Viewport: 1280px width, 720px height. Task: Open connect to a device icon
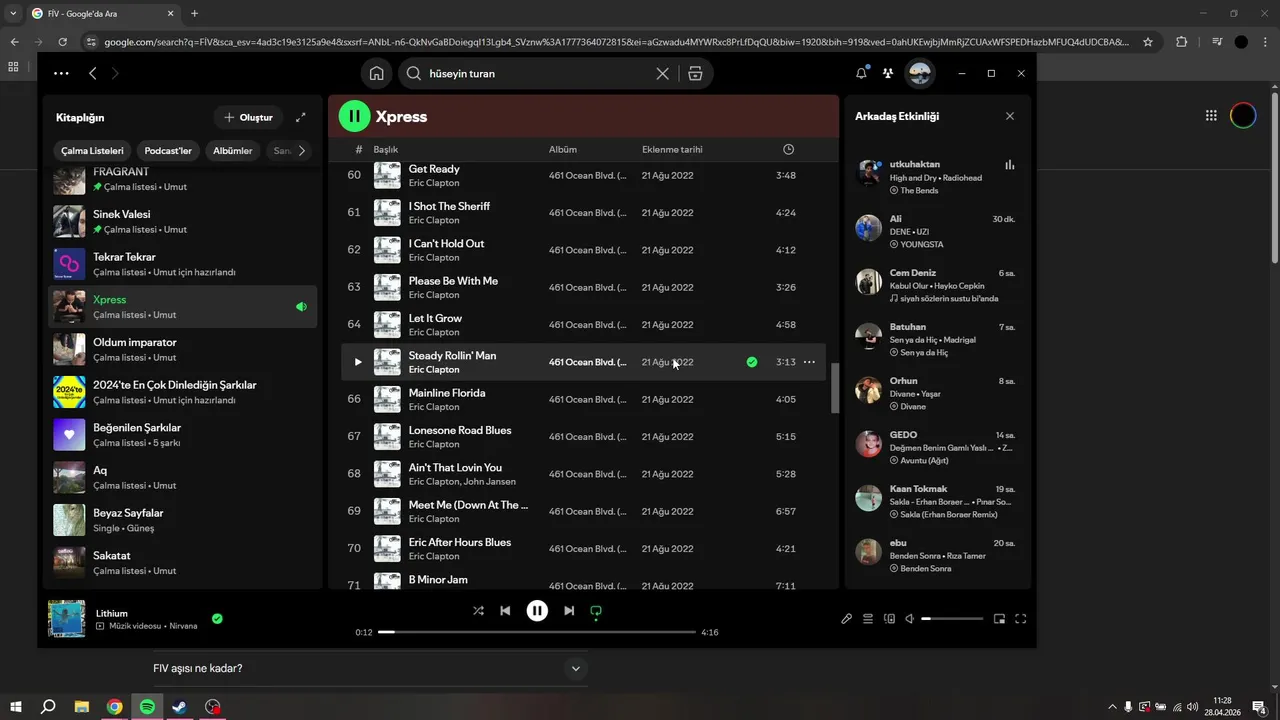(889, 619)
